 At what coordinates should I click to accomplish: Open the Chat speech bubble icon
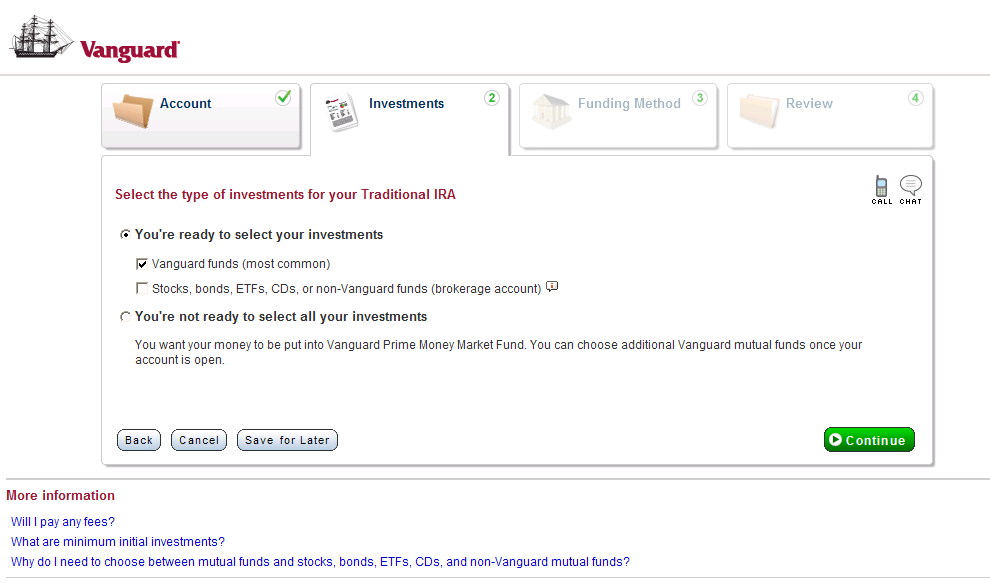pyautogui.click(x=910, y=187)
